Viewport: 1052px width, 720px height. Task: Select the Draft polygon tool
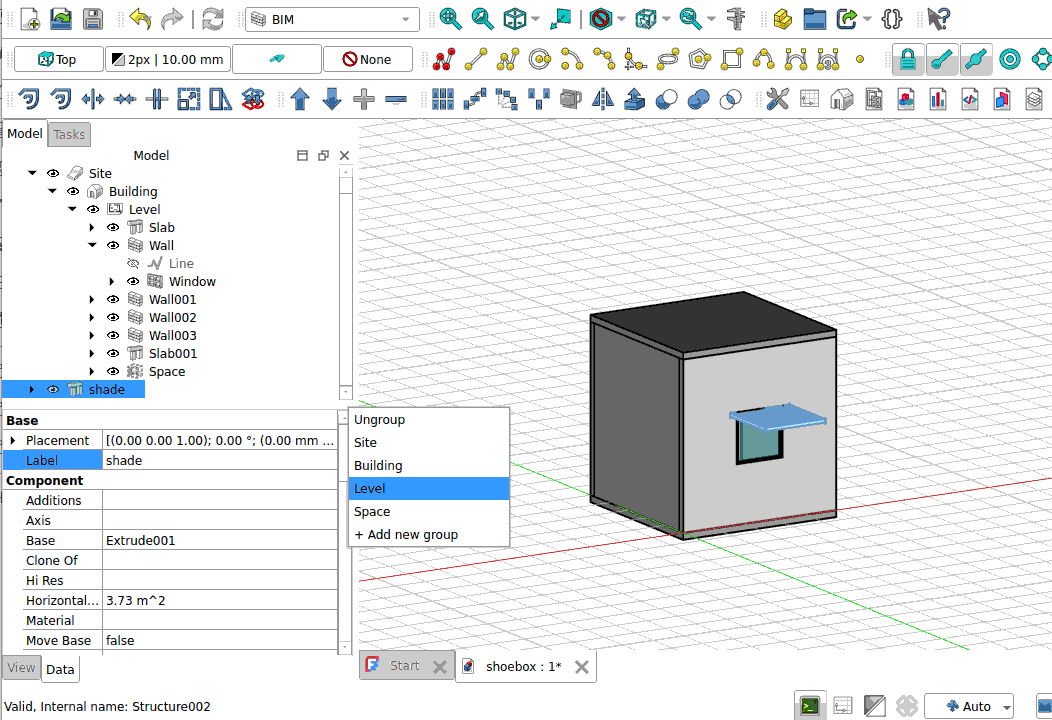700,60
